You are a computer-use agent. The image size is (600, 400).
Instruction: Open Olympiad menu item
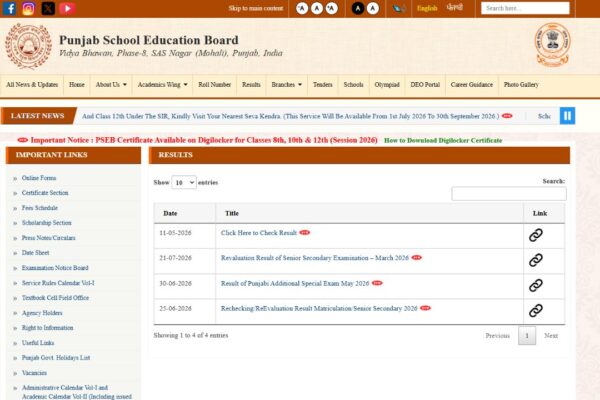387,85
